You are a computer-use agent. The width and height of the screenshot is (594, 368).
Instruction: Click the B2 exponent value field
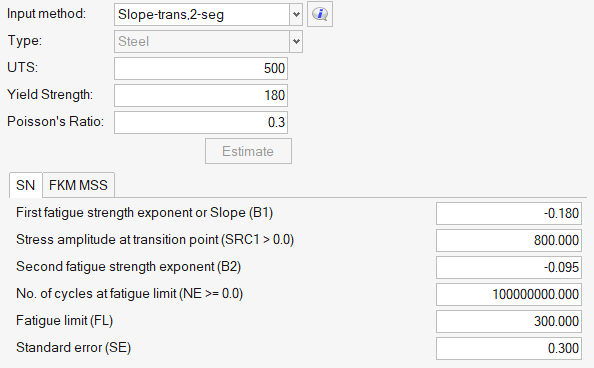(x=509, y=267)
